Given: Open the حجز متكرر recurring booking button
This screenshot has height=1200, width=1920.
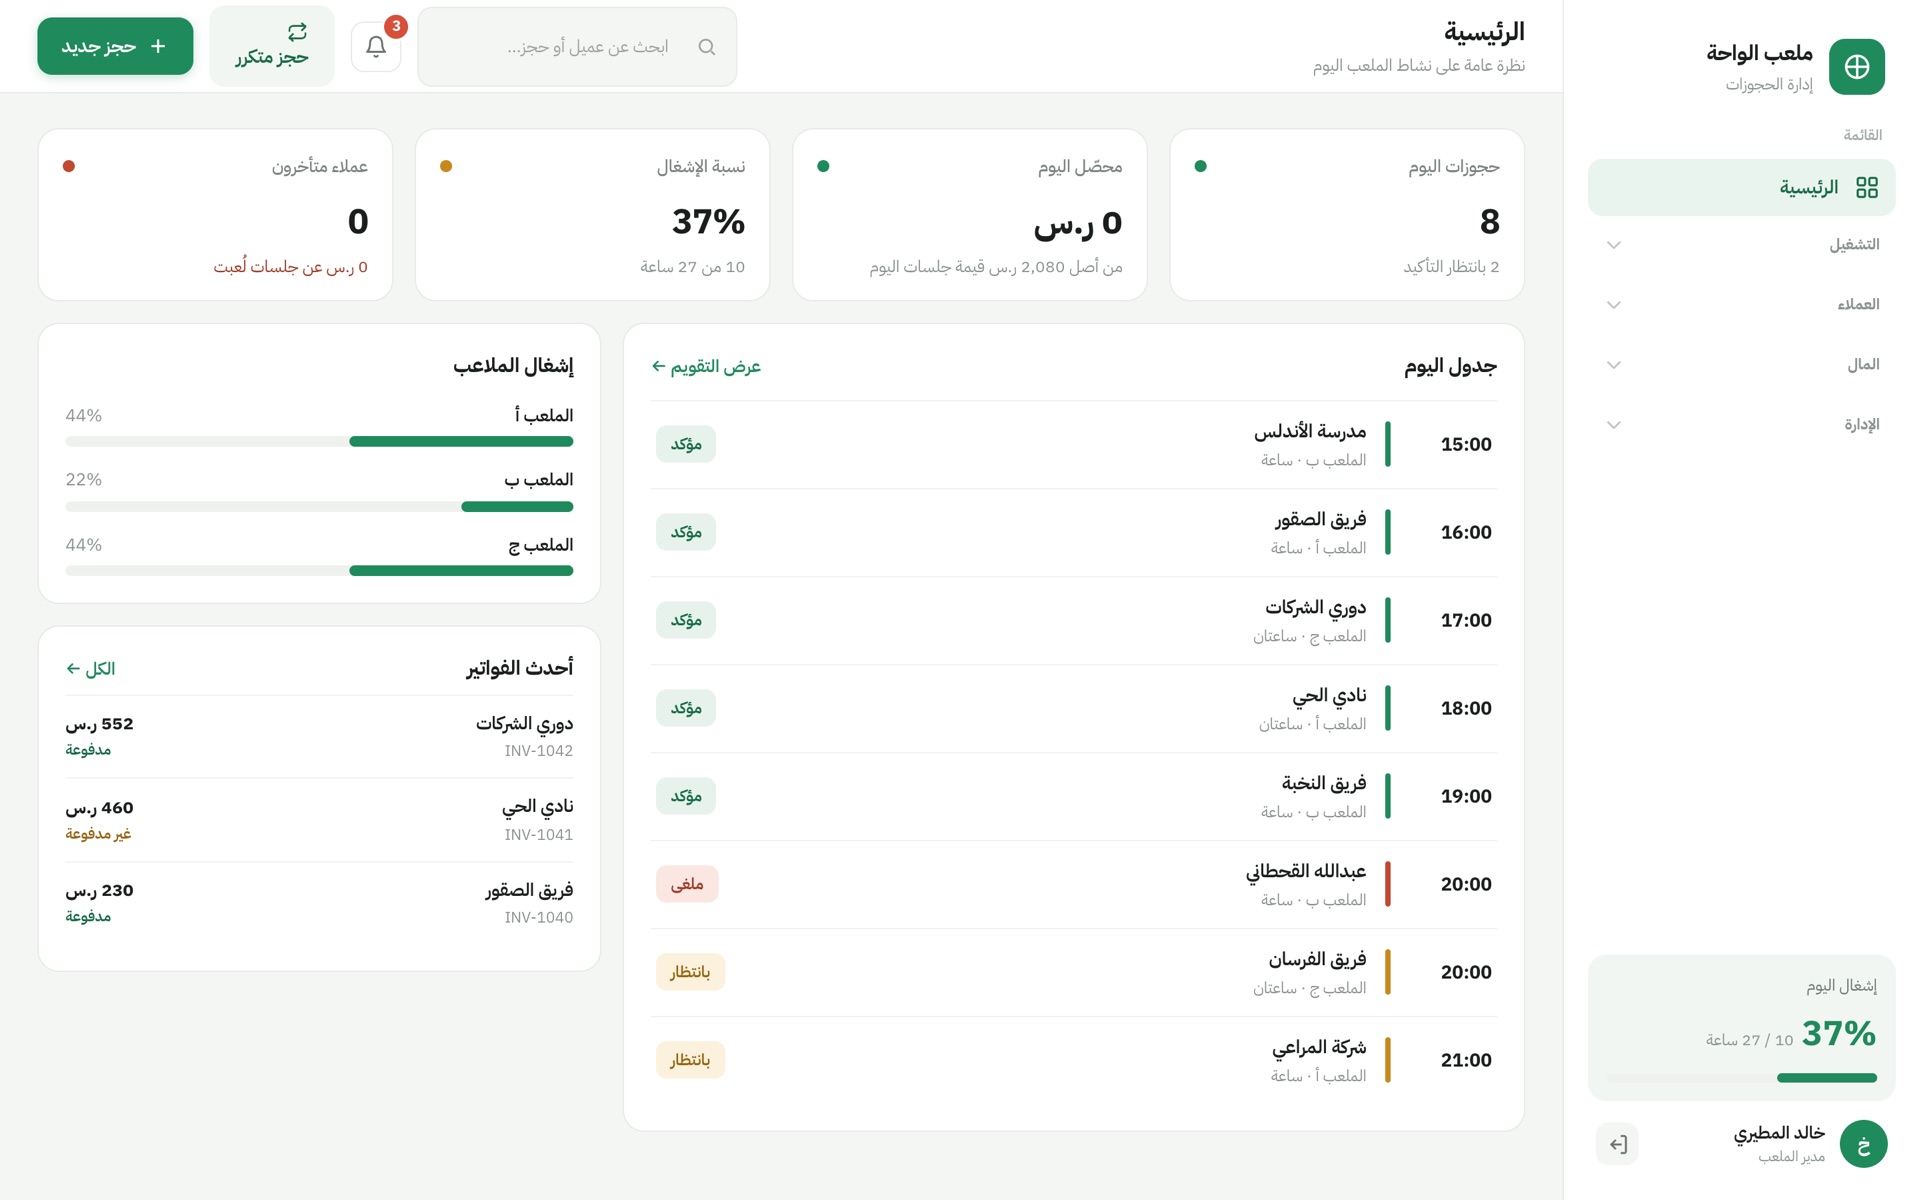Looking at the screenshot, I should 272,47.
